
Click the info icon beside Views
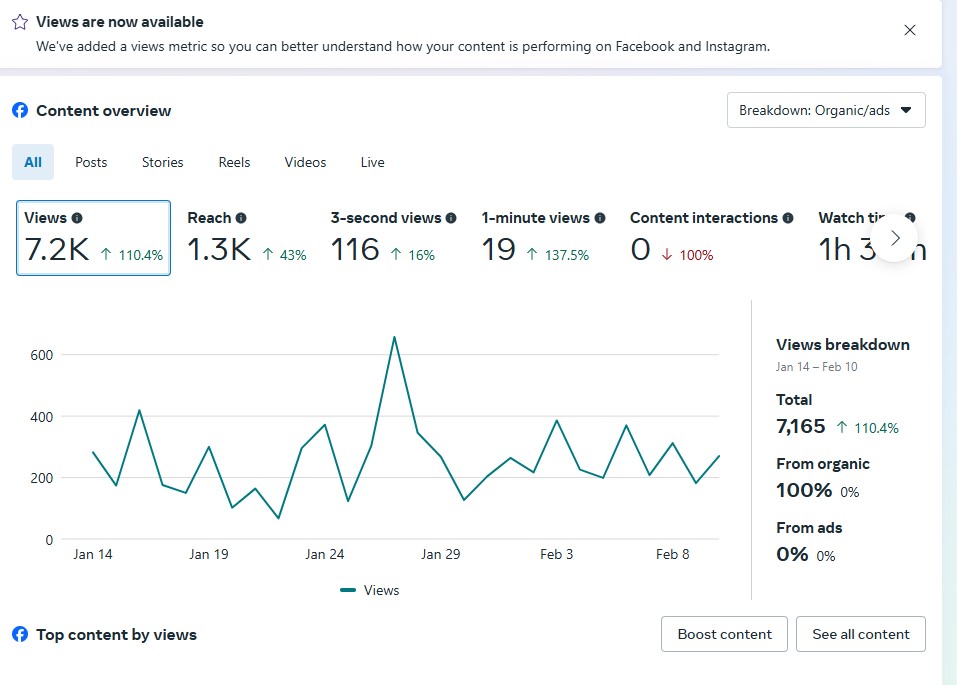[x=77, y=218]
